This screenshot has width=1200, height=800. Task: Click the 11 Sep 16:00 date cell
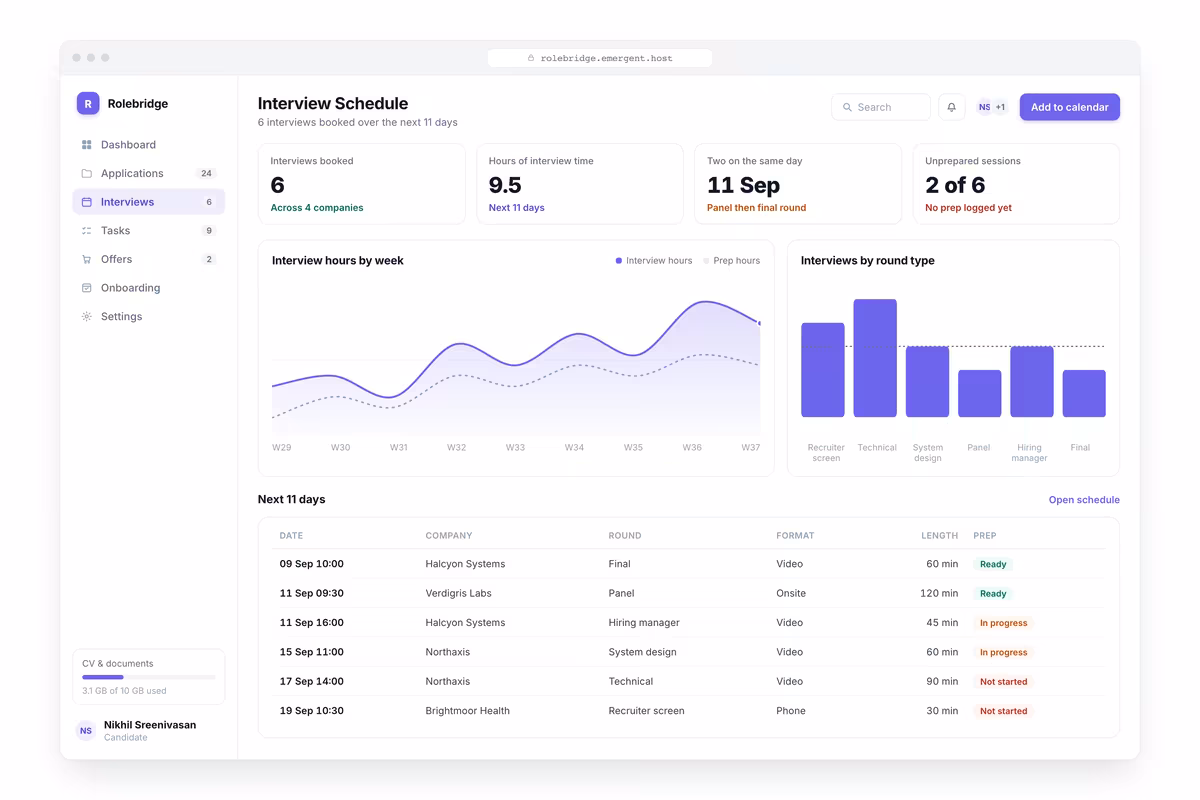tap(312, 623)
